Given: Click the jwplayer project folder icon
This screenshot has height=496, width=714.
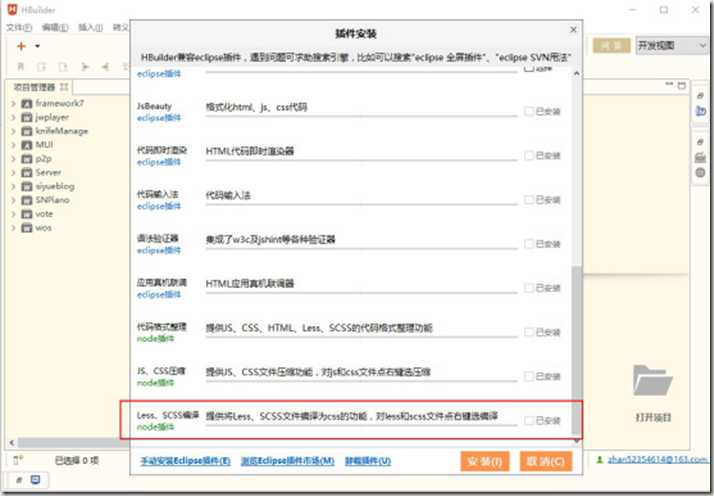Looking at the screenshot, I should [27, 118].
